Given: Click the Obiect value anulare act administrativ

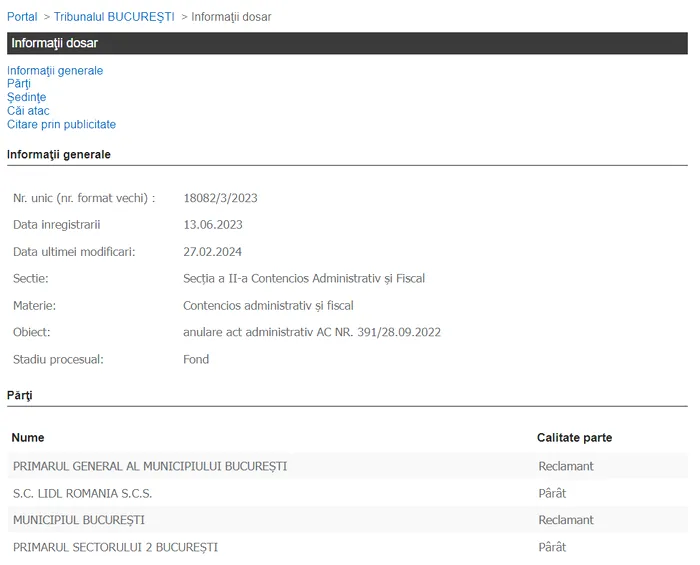Looking at the screenshot, I should click(x=312, y=332).
